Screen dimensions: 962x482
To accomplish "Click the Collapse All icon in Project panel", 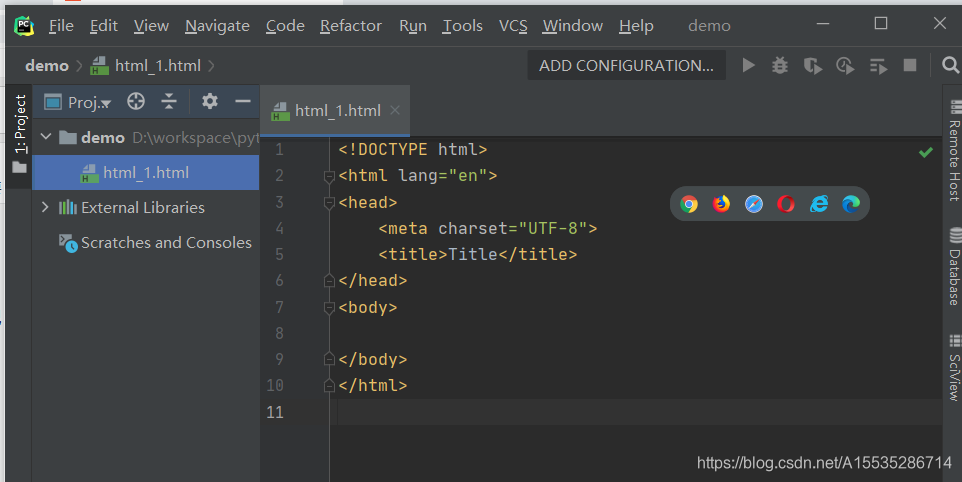I will click(x=169, y=101).
